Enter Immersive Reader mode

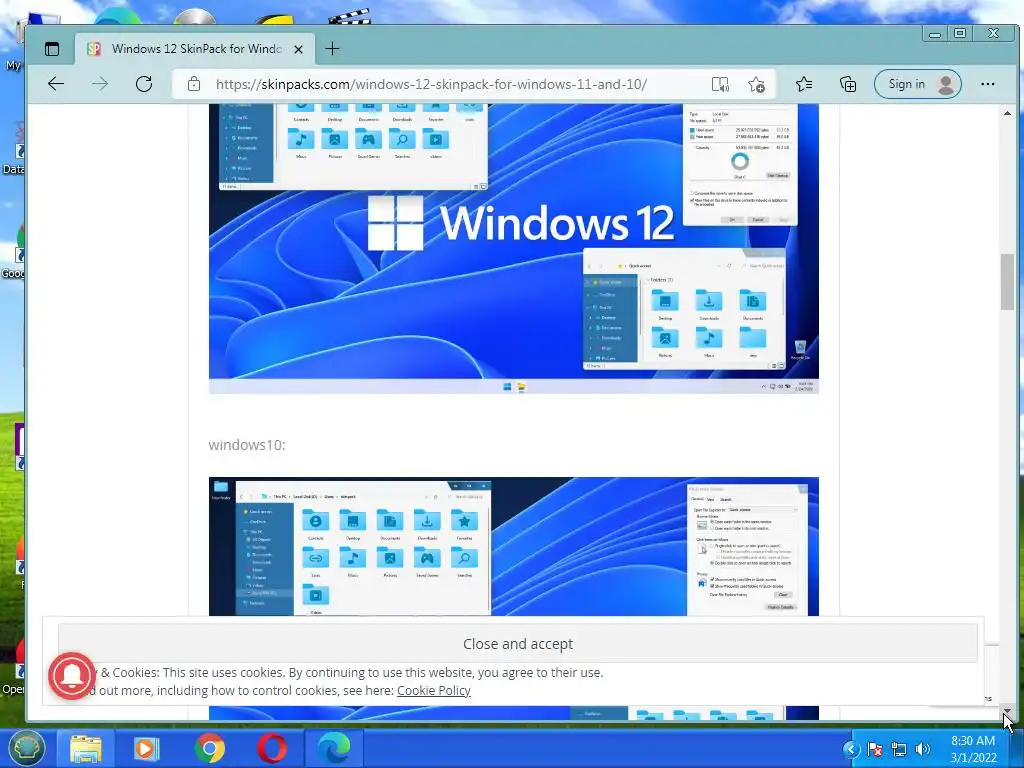coord(720,84)
